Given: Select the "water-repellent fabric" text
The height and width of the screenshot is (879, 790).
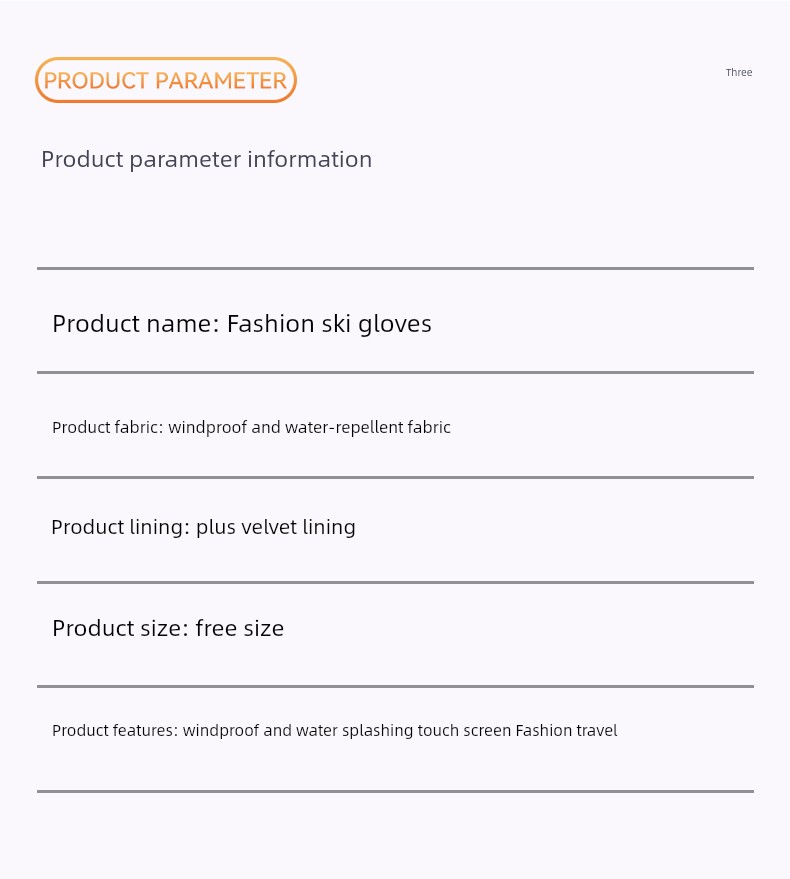Looking at the screenshot, I should 368,427.
